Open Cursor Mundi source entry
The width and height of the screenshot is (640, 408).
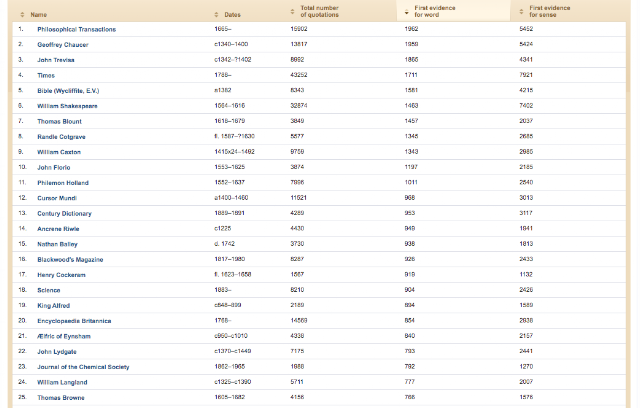(57, 198)
